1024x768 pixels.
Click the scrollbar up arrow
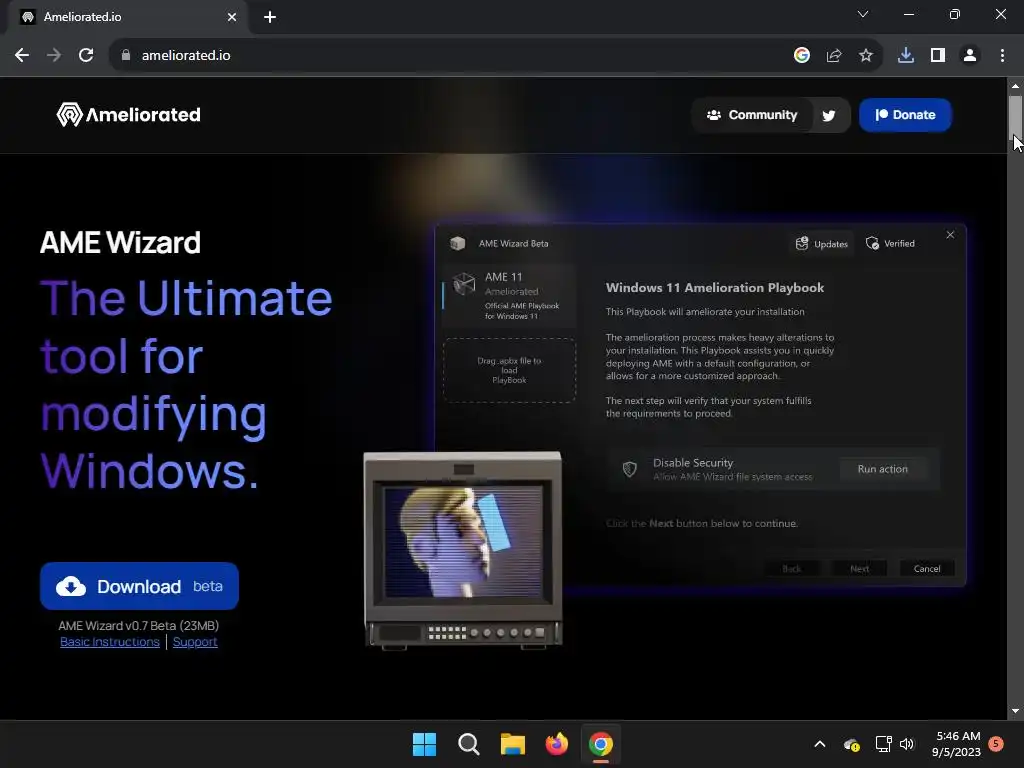1015,86
